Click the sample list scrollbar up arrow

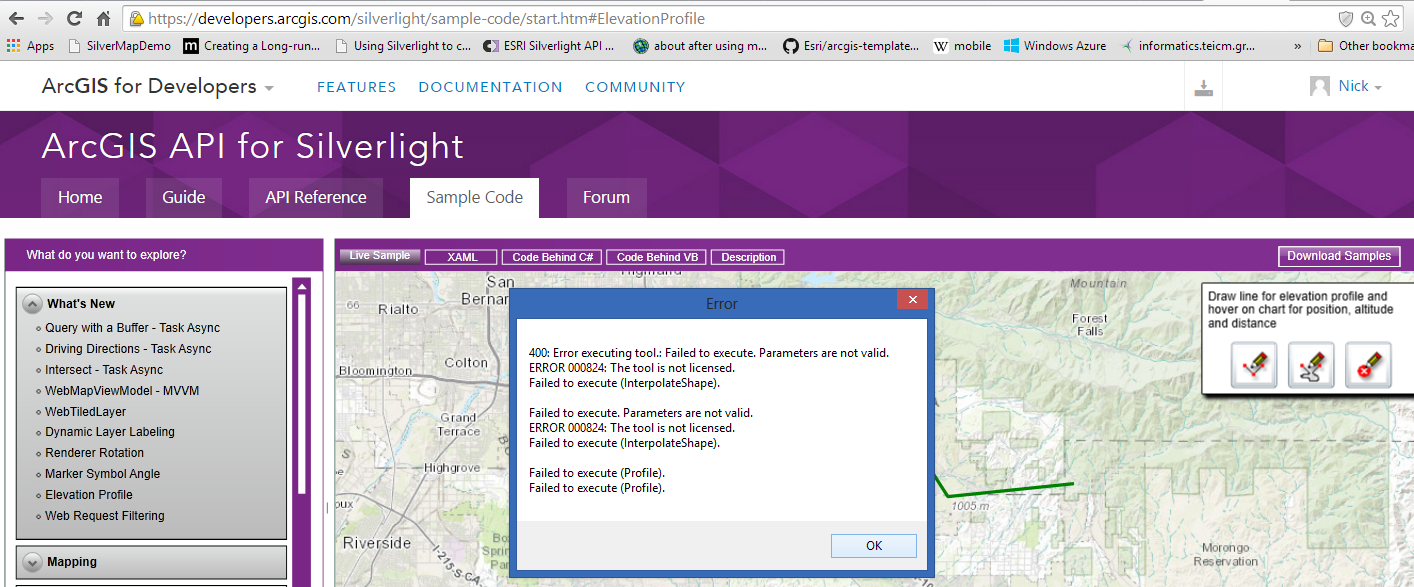click(x=303, y=285)
